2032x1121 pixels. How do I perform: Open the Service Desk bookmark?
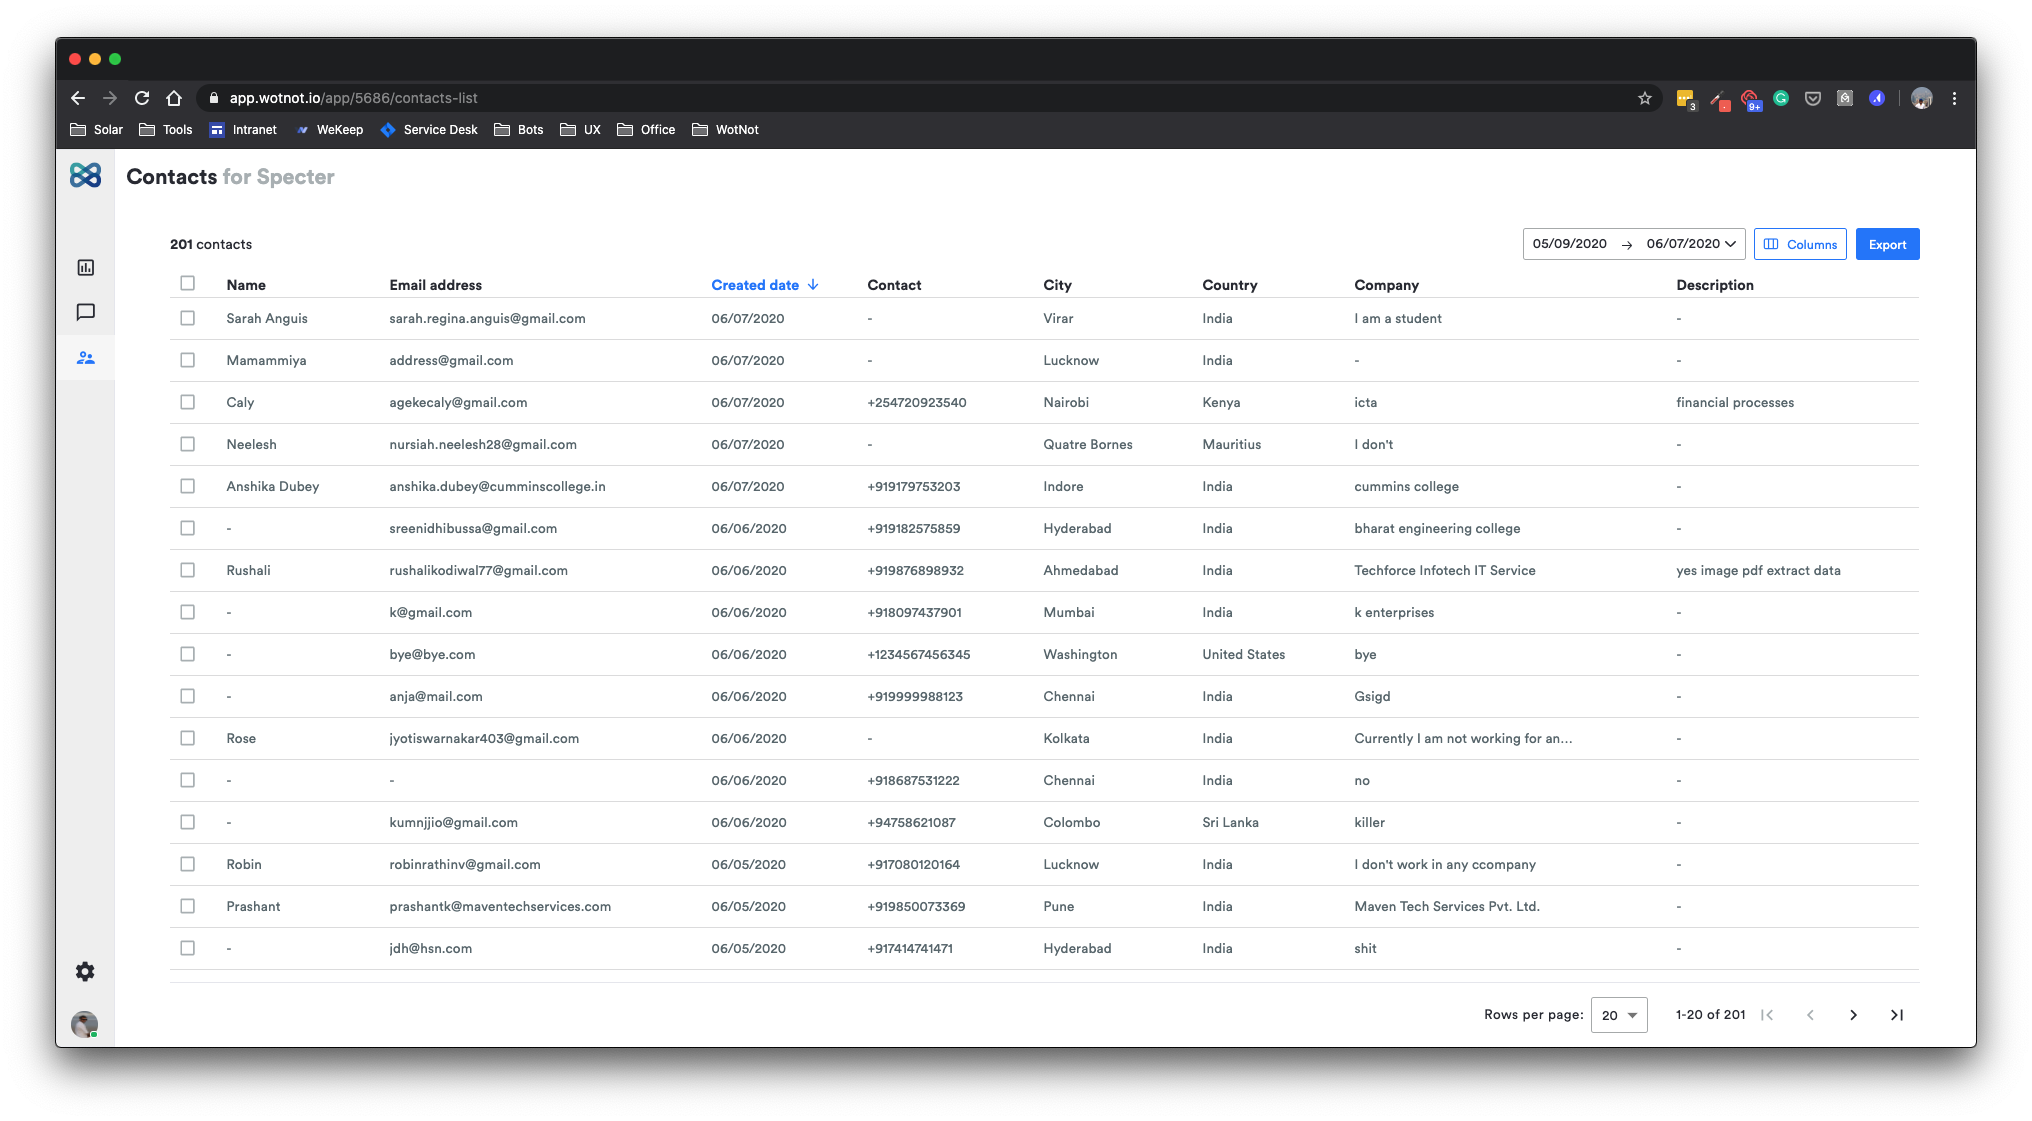coord(429,130)
